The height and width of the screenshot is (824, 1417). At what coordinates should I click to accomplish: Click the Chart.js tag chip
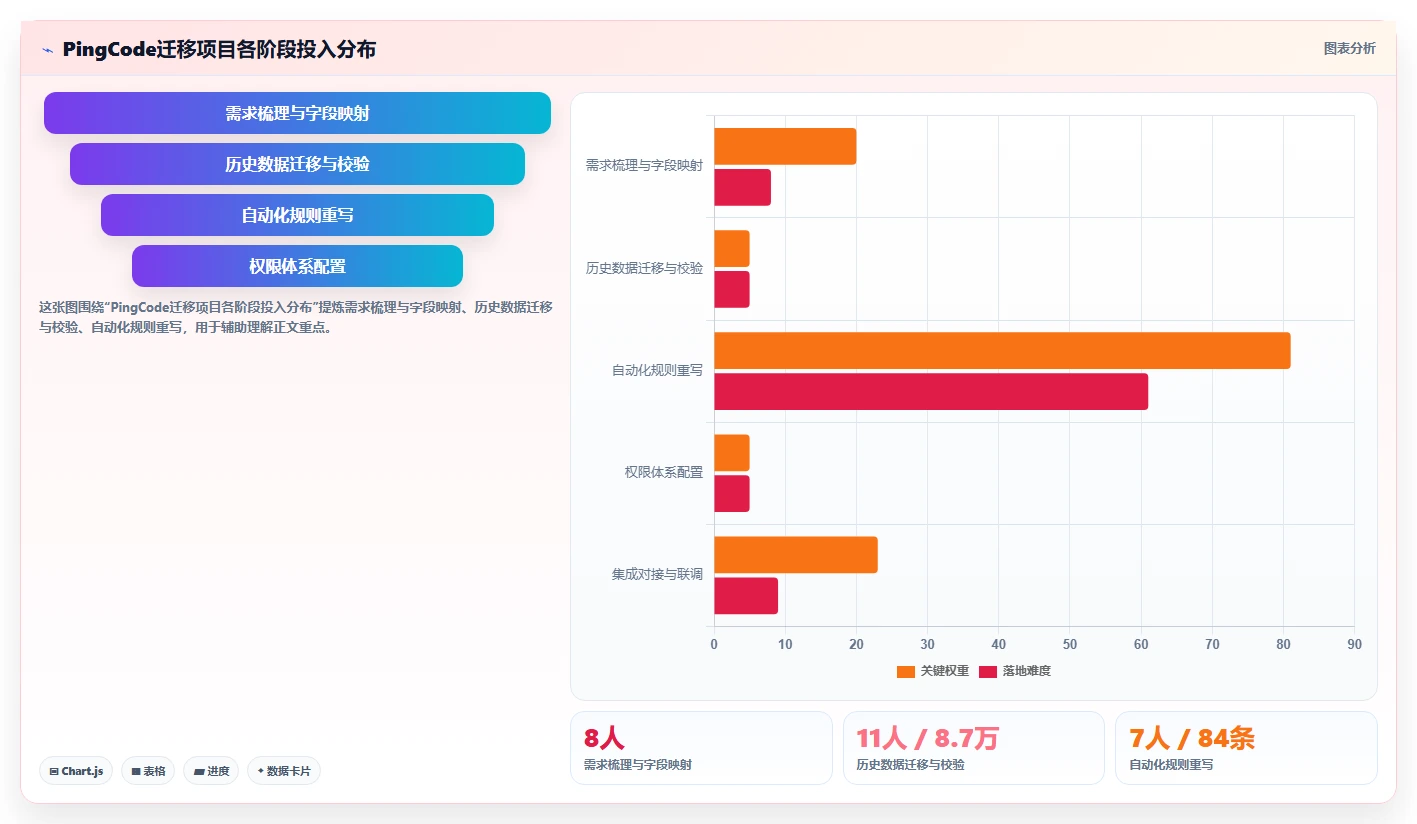coord(77,771)
